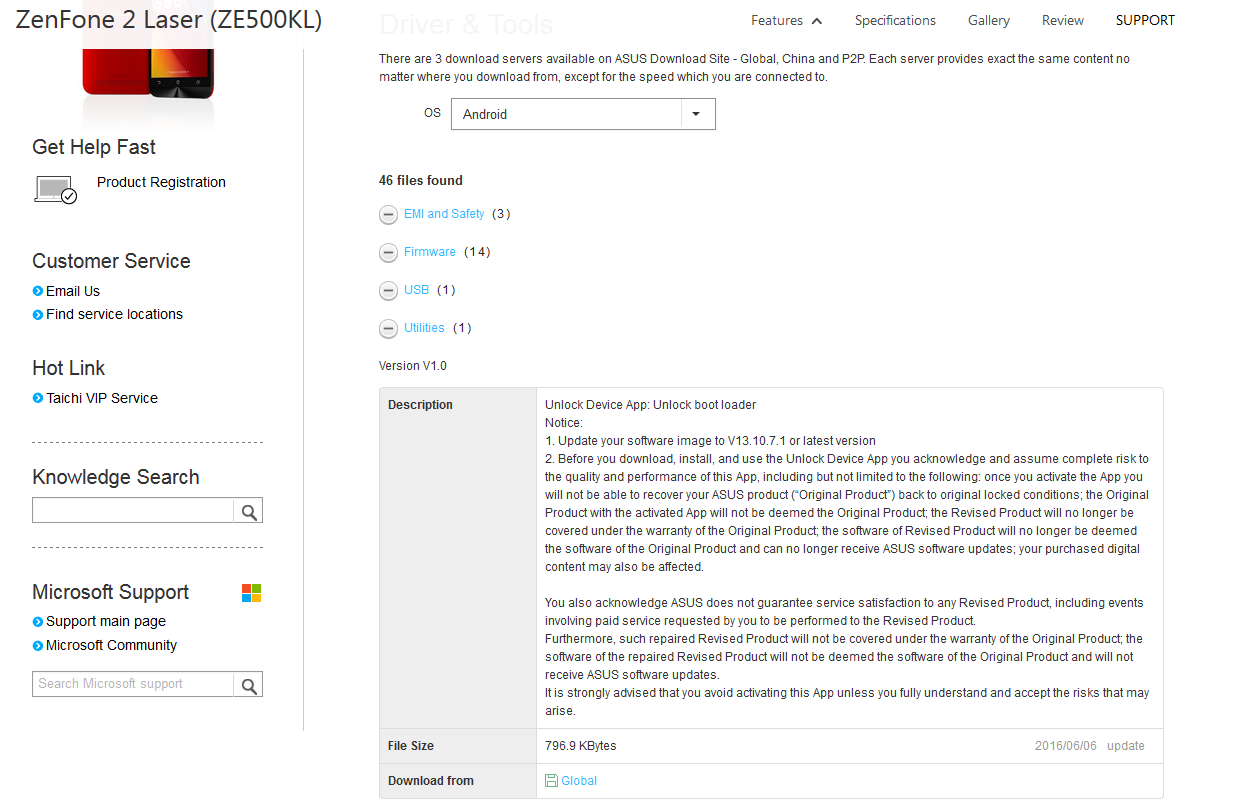Click the Utilities category link
The image size is (1250, 808).
tap(424, 328)
